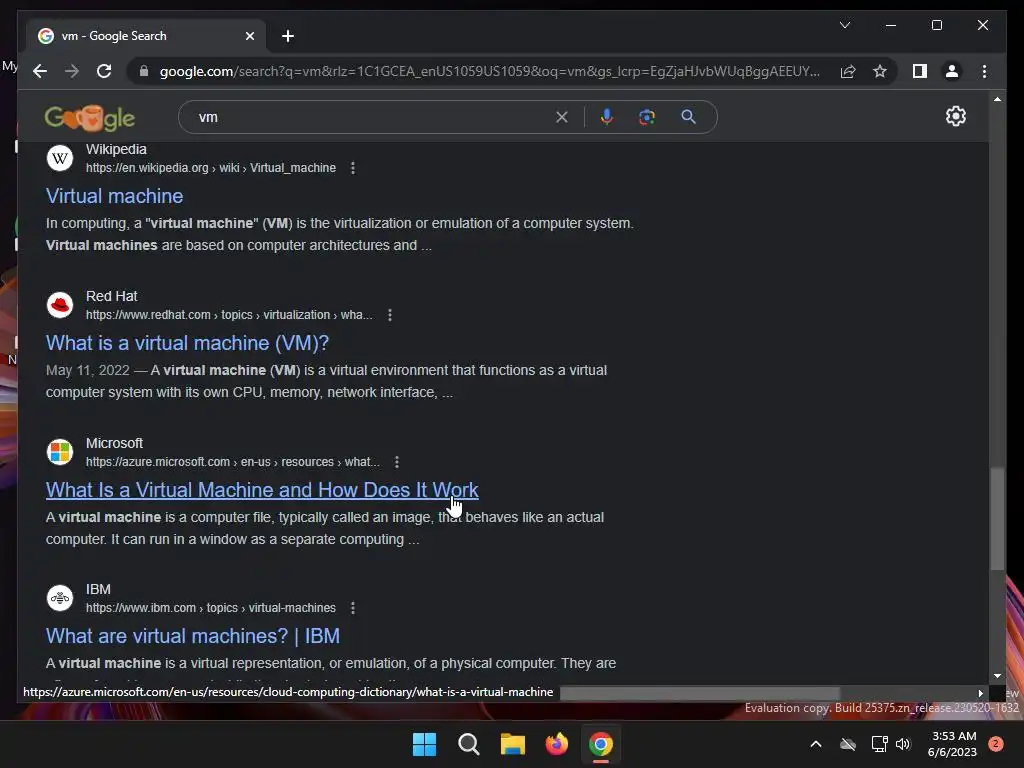Open Windows taskbar search

pos(468,744)
